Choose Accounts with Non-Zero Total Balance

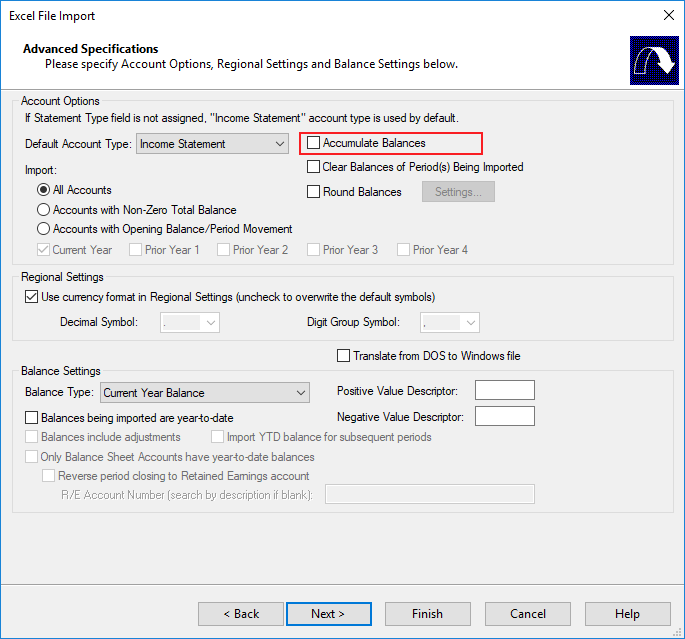click(43, 210)
